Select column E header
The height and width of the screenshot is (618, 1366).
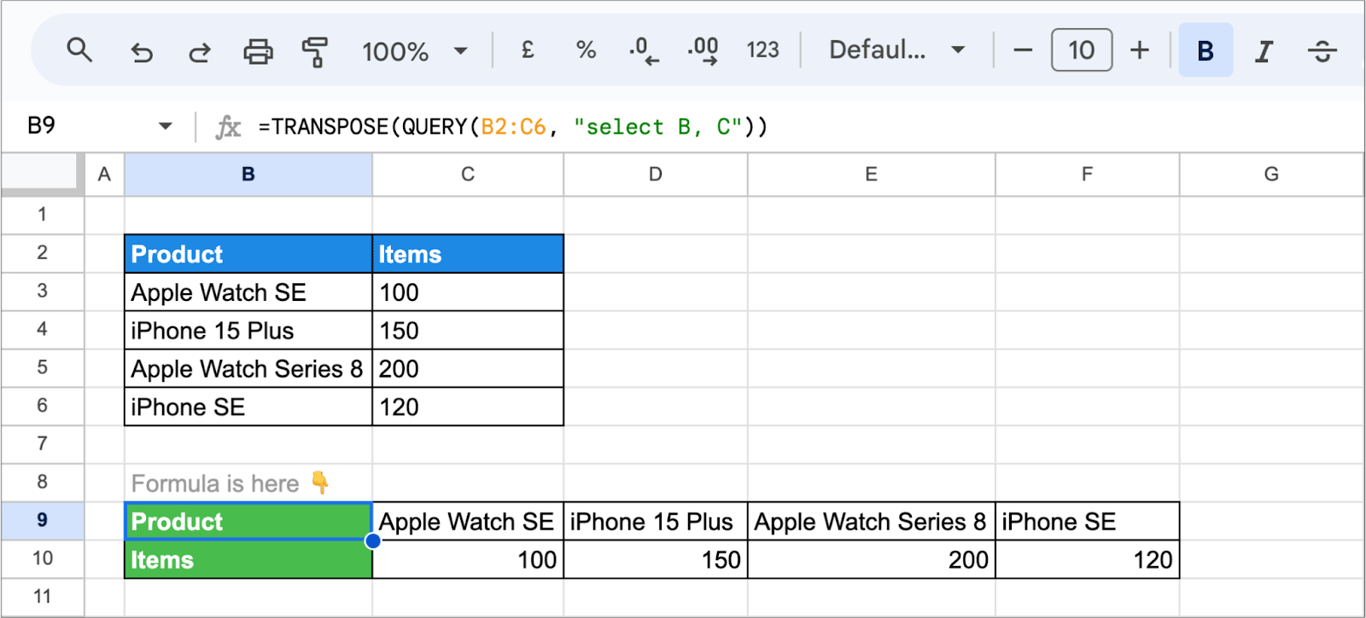pos(871,175)
